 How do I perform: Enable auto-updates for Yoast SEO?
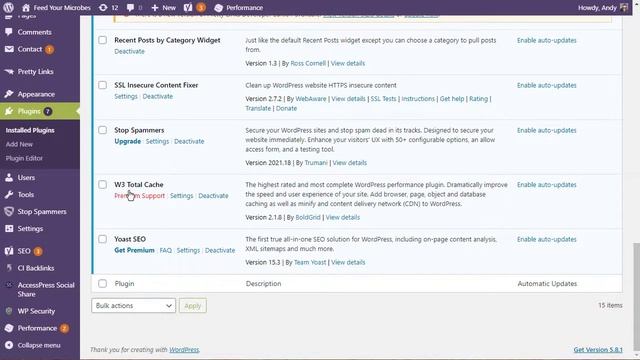547,239
